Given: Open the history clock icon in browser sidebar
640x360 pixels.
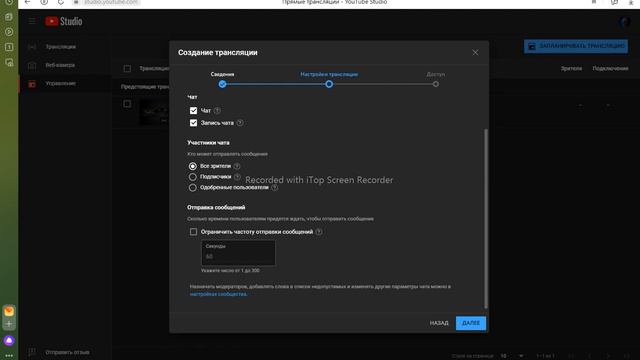Looking at the screenshot, I should (x=9, y=2).
